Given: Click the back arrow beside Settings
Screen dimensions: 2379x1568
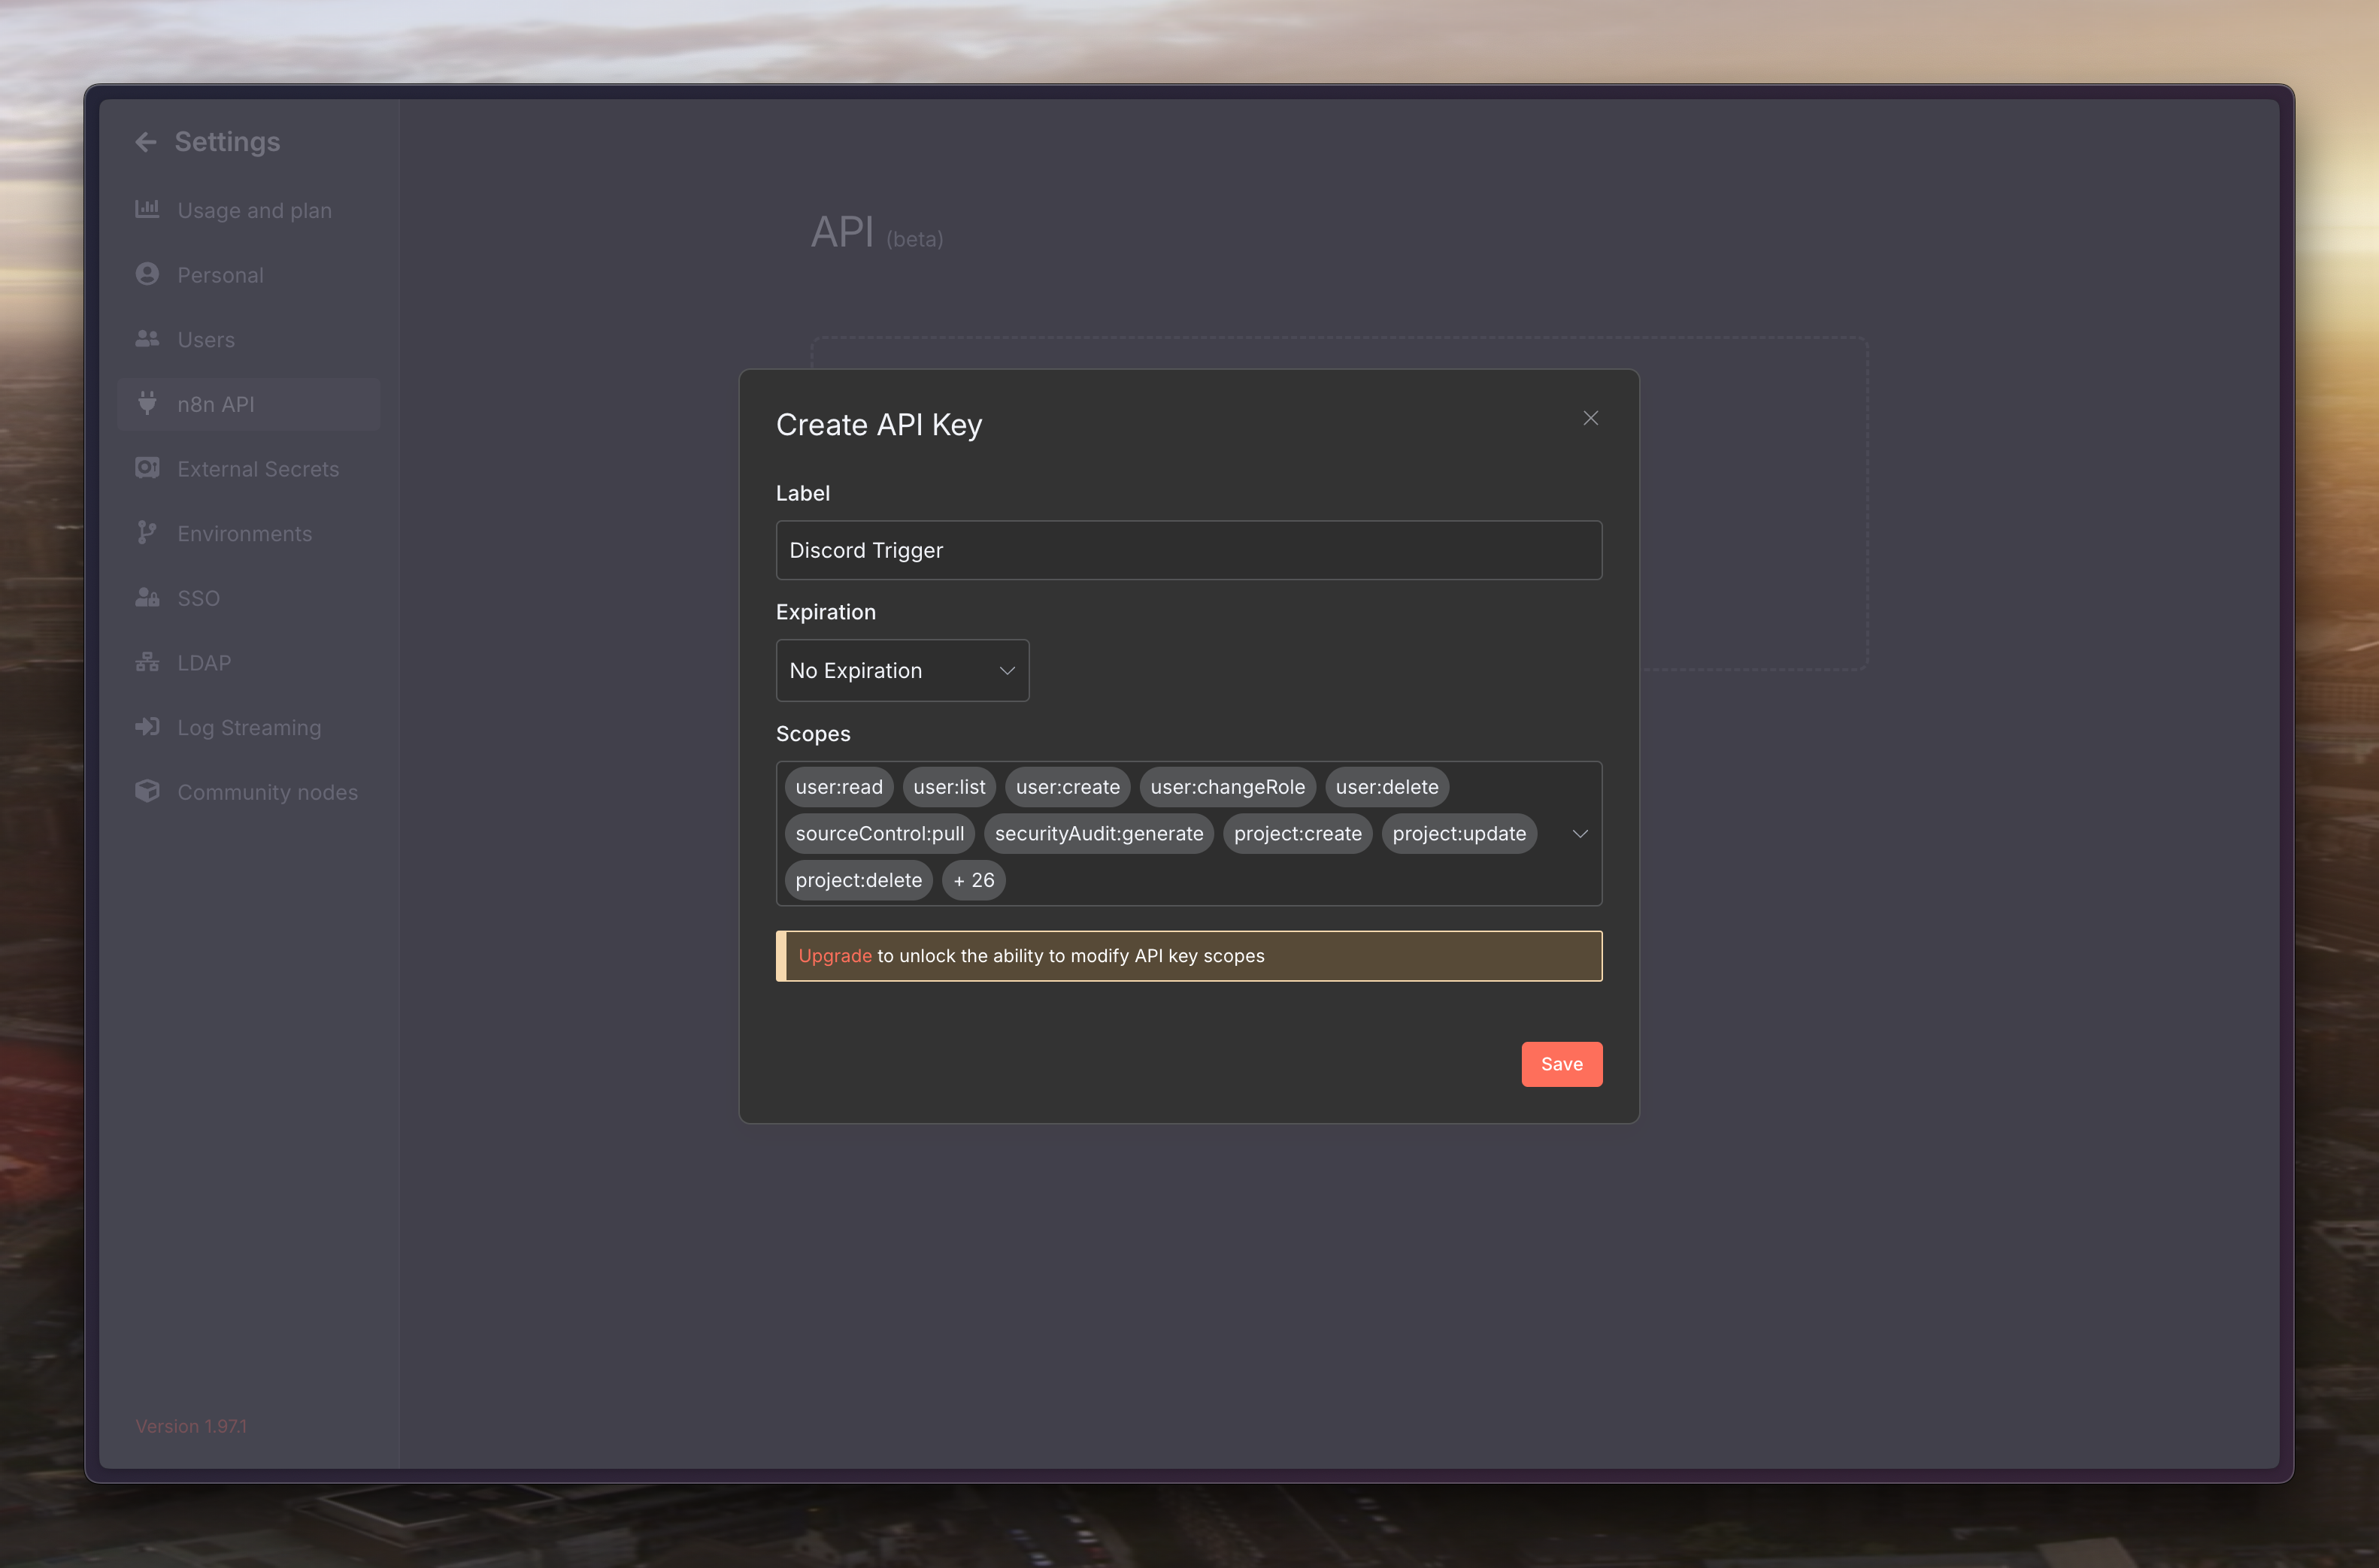Looking at the screenshot, I should pyautogui.click(x=146, y=142).
